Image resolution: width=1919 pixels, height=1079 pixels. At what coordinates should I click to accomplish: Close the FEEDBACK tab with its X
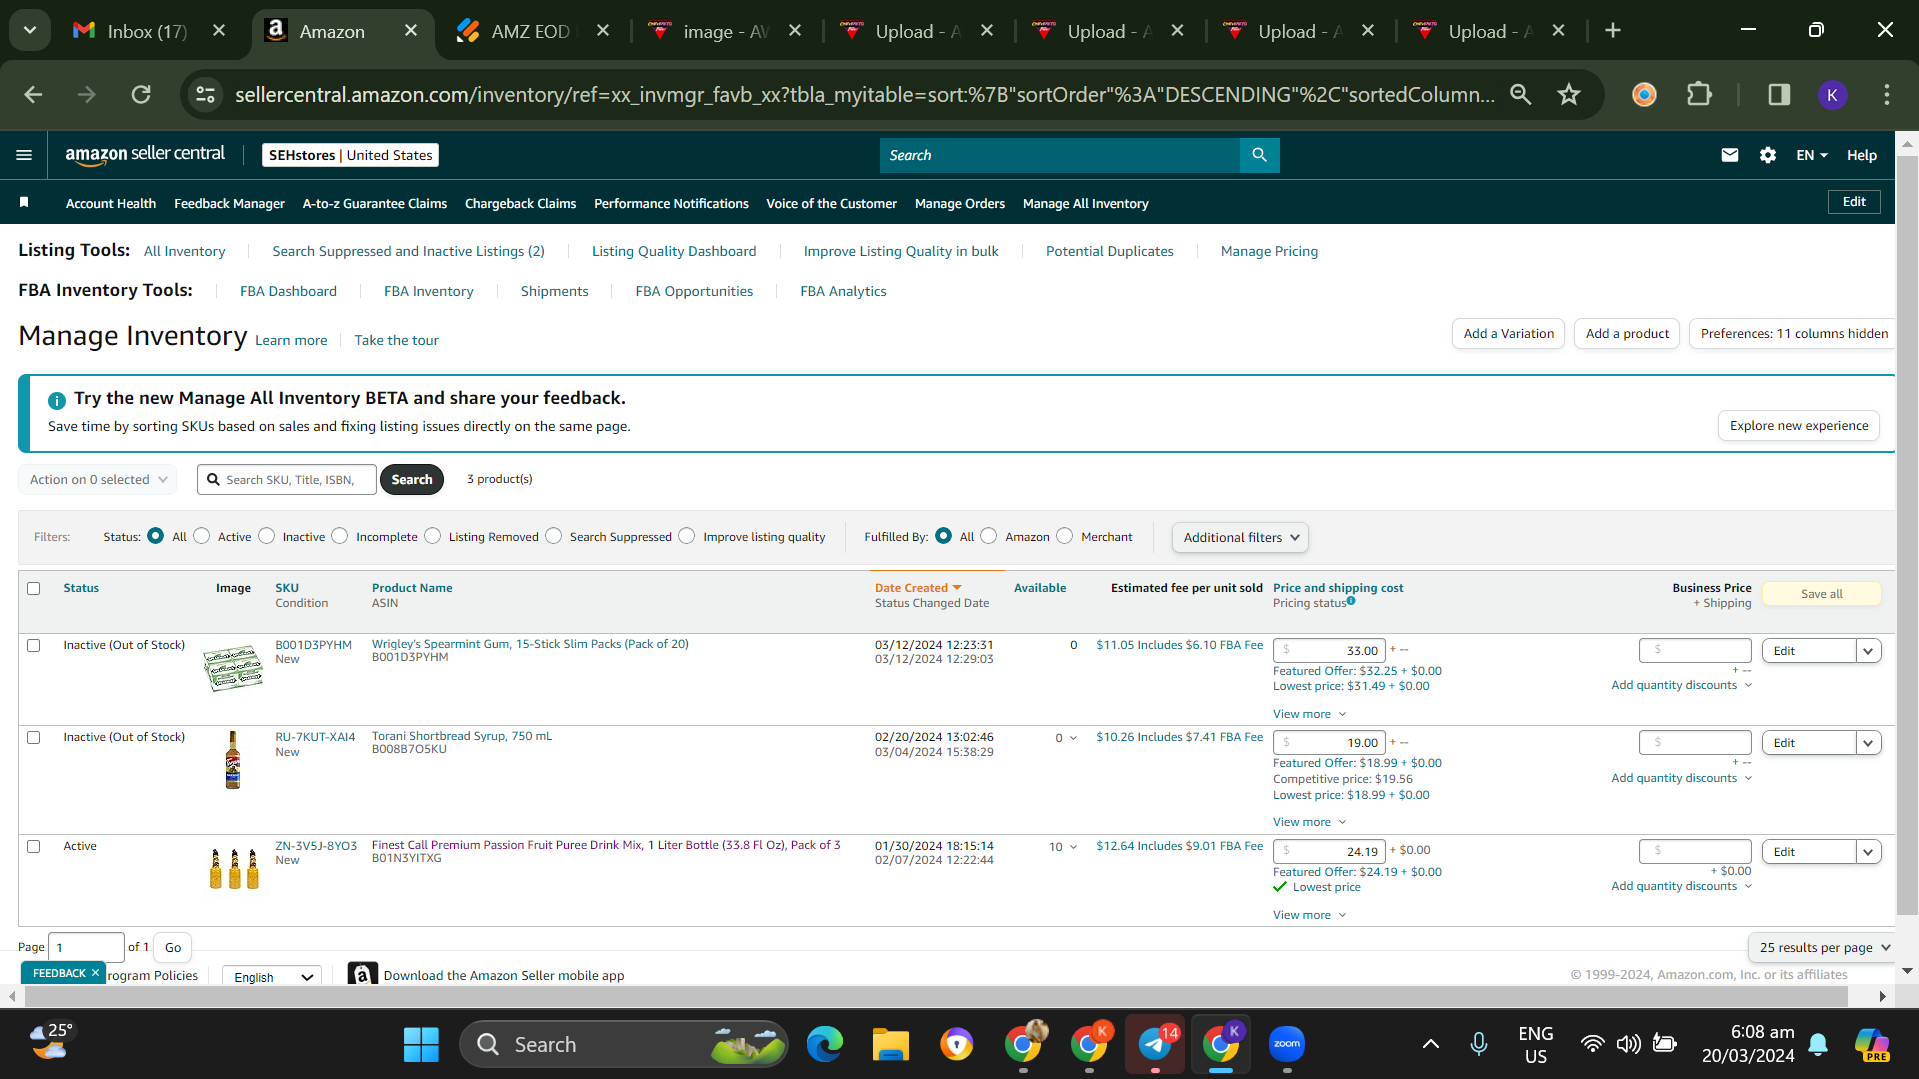[x=95, y=973]
